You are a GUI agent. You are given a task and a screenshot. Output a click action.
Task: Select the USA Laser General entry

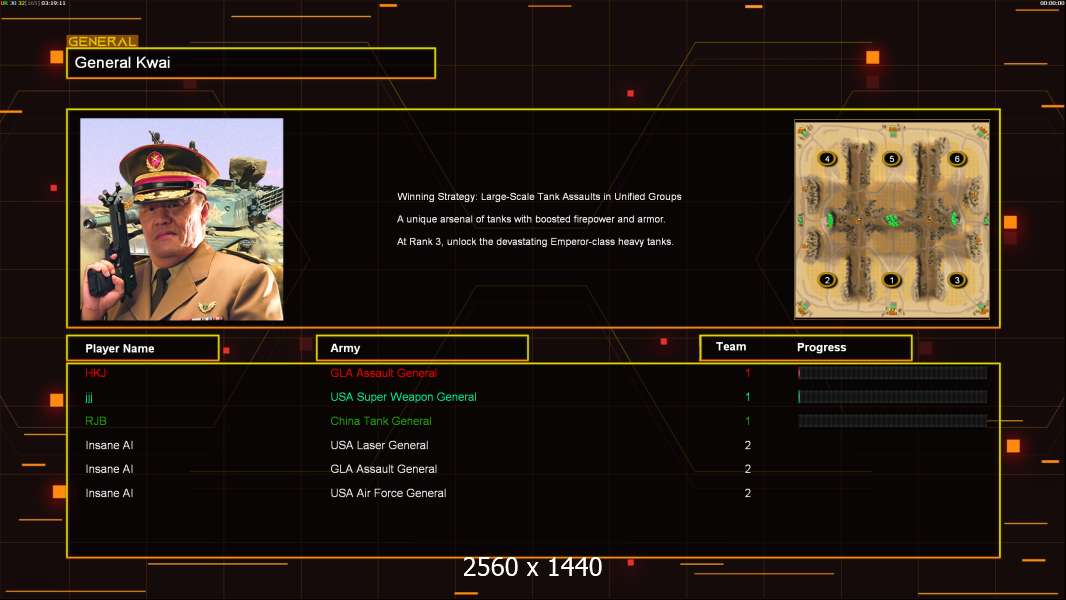pyautogui.click(x=379, y=445)
